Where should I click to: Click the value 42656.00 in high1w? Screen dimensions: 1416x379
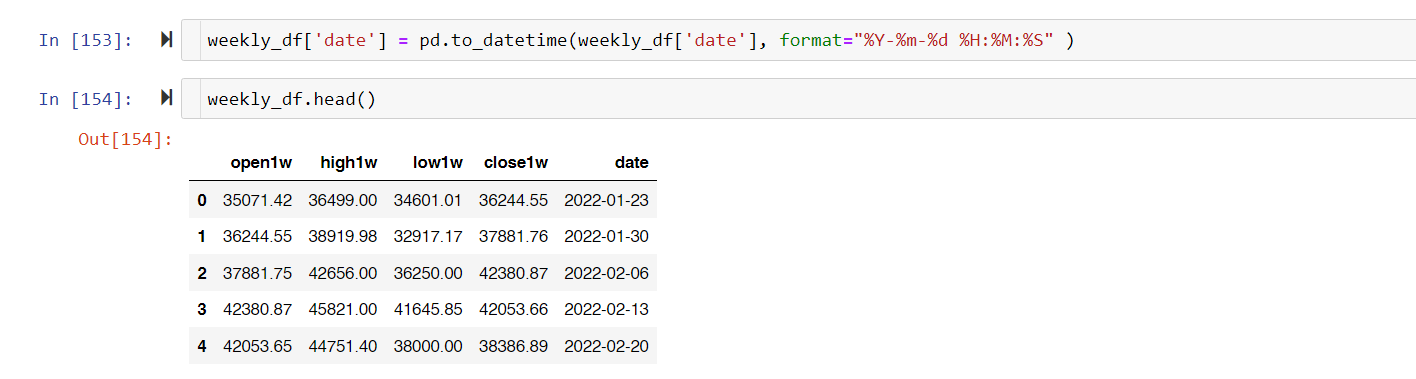(x=343, y=273)
